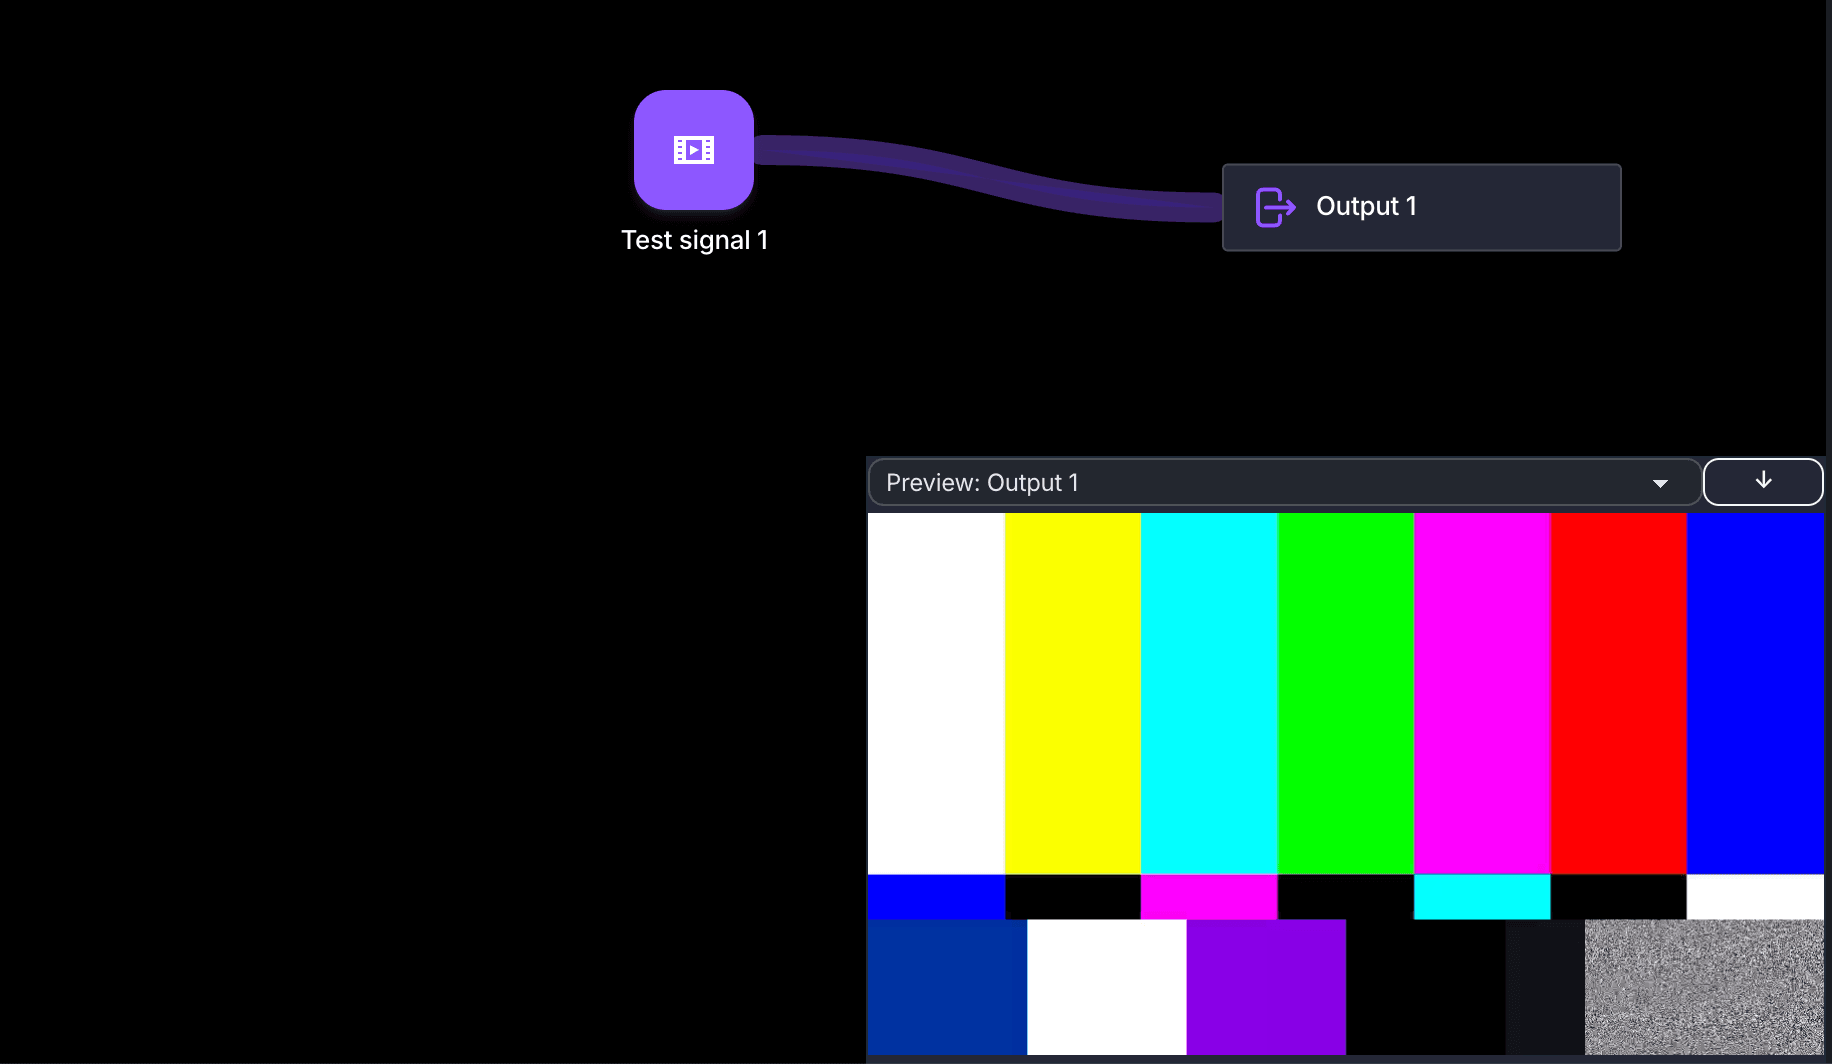Click the tall red bar in preview
The width and height of the screenshot is (1832, 1064).
coord(1618,693)
